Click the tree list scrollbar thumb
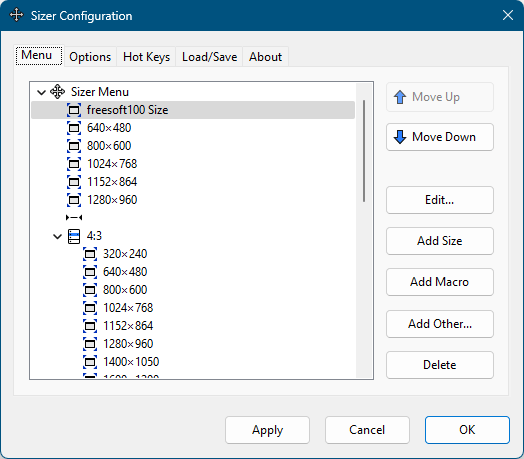The image size is (524, 459). tap(364, 151)
